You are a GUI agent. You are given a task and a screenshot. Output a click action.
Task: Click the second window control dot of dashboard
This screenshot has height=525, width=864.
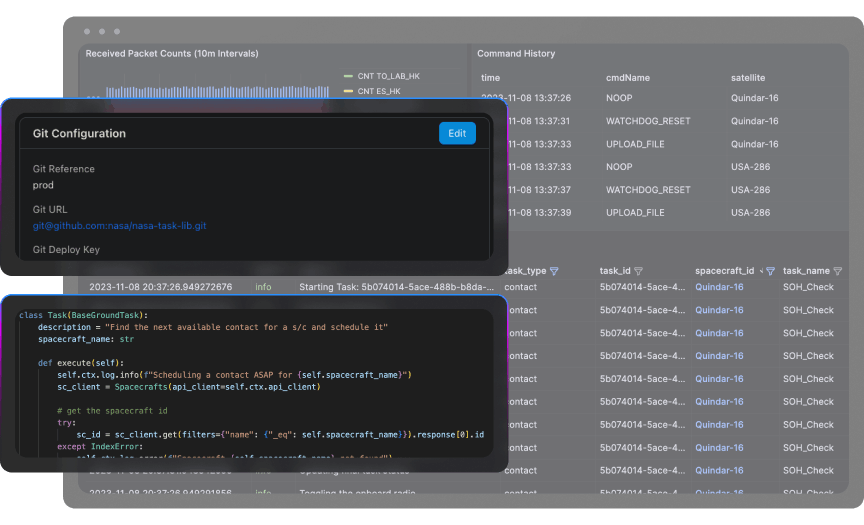(102, 31)
